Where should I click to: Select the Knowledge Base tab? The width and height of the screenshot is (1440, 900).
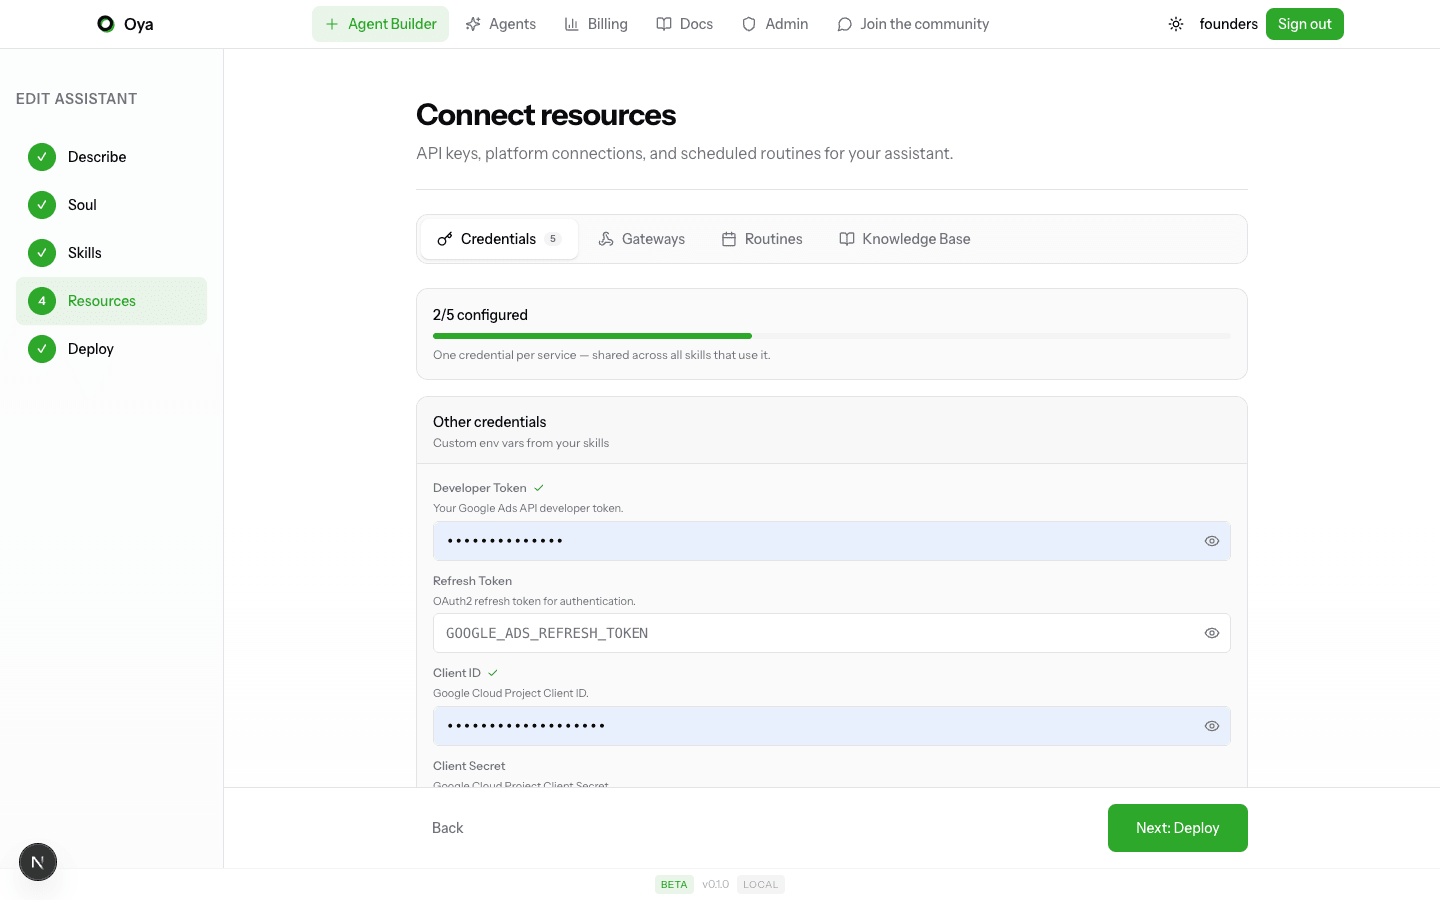(905, 239)
